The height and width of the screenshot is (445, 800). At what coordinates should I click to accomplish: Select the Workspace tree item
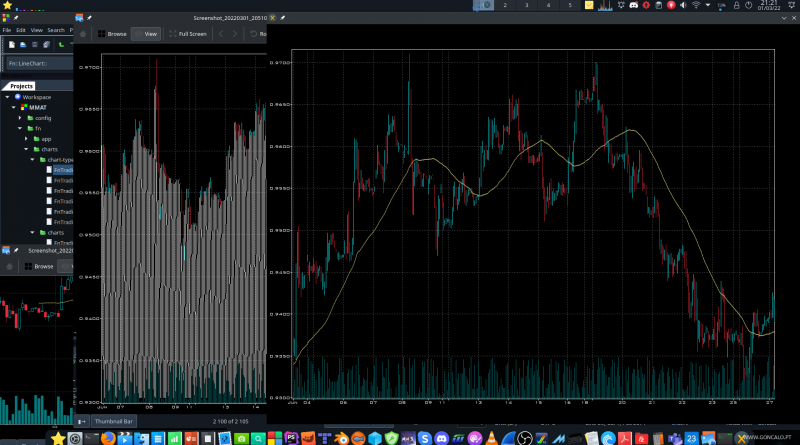tap(36, 97)
